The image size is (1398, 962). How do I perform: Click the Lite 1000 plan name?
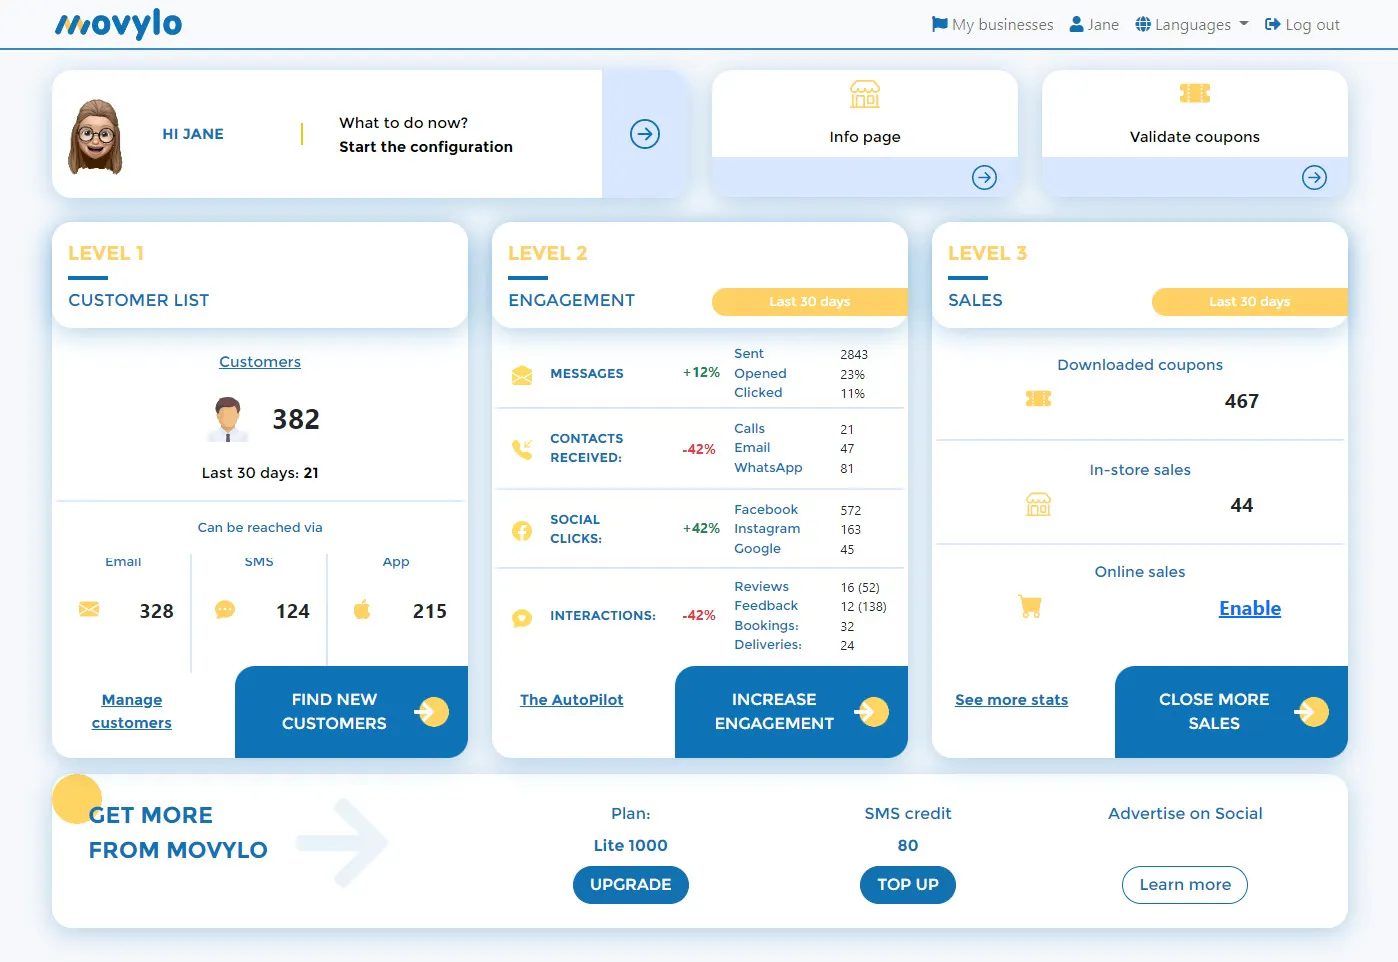[631, 845]
